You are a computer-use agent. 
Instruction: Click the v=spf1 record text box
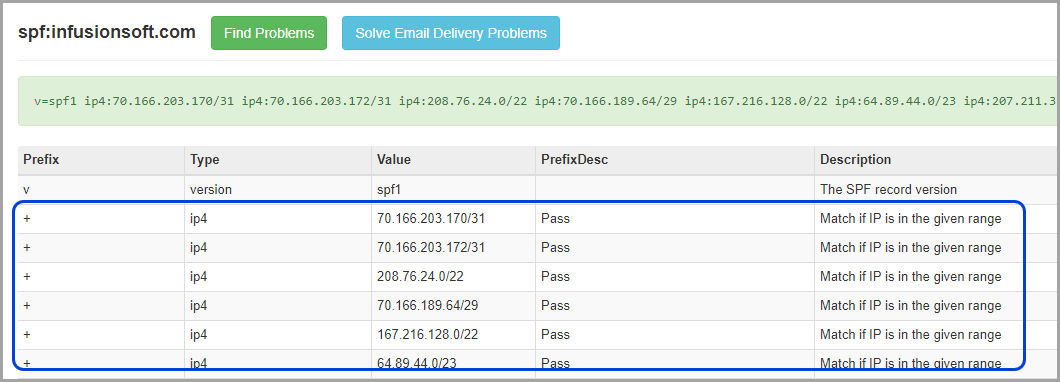click(x=538, y=101)
